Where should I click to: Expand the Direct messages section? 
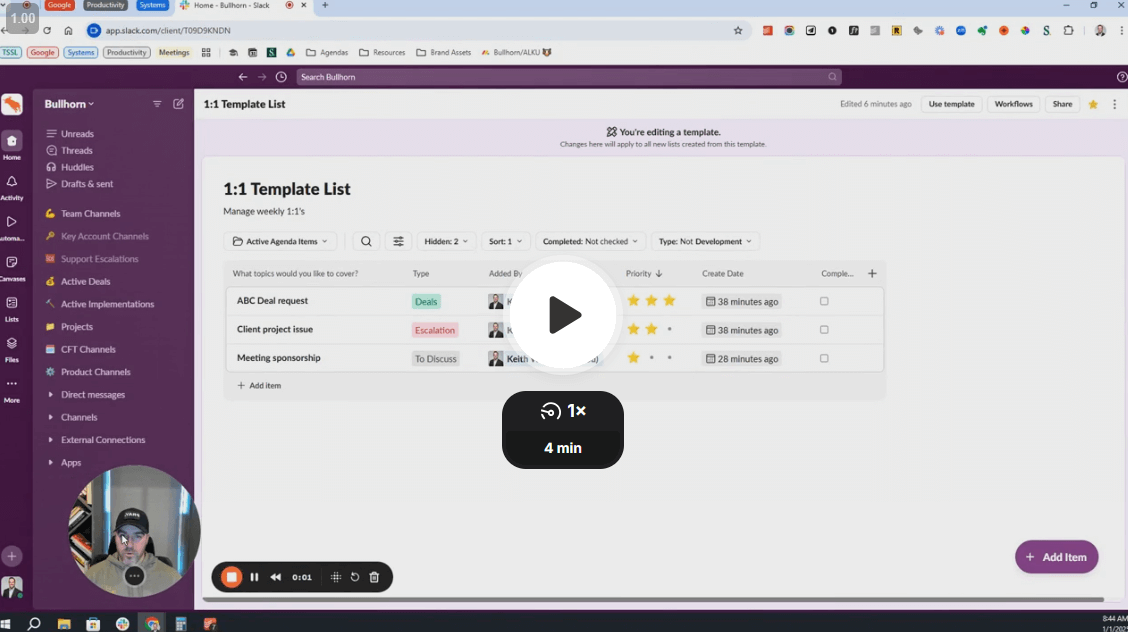coord(86,395)
